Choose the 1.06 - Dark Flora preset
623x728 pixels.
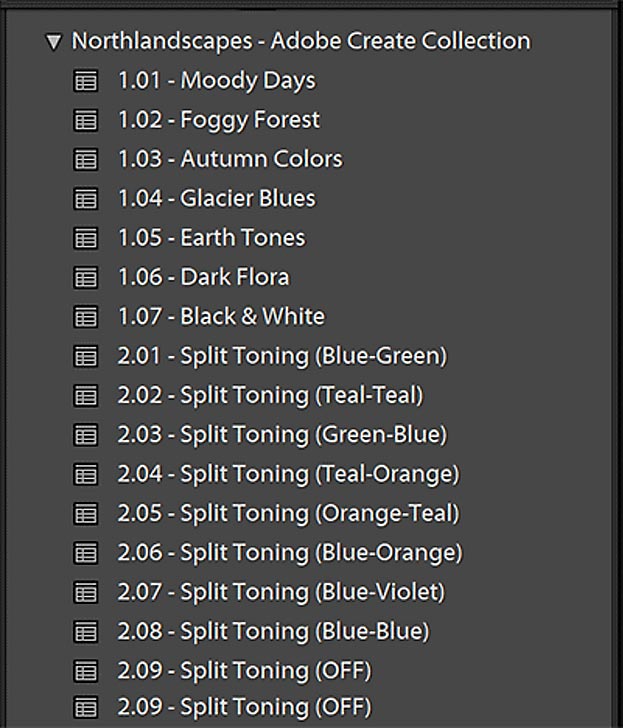pos(203,277)
